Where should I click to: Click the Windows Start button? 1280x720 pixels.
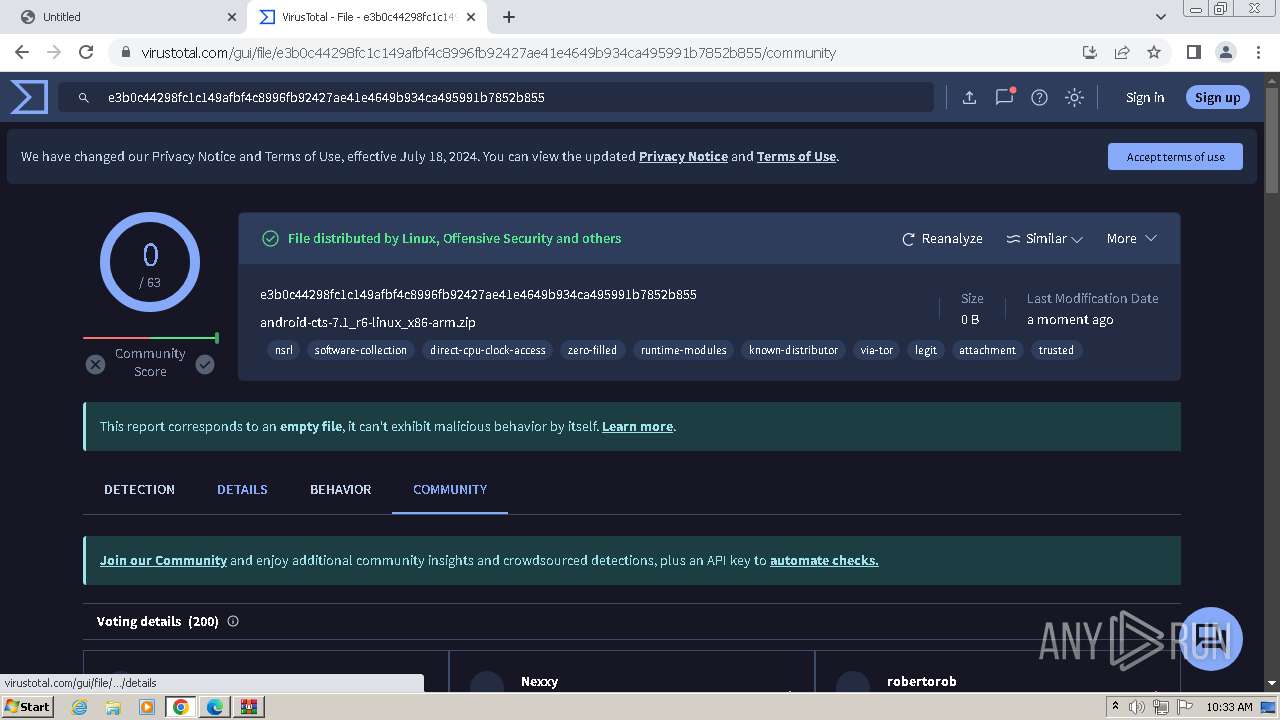point(28,706)
